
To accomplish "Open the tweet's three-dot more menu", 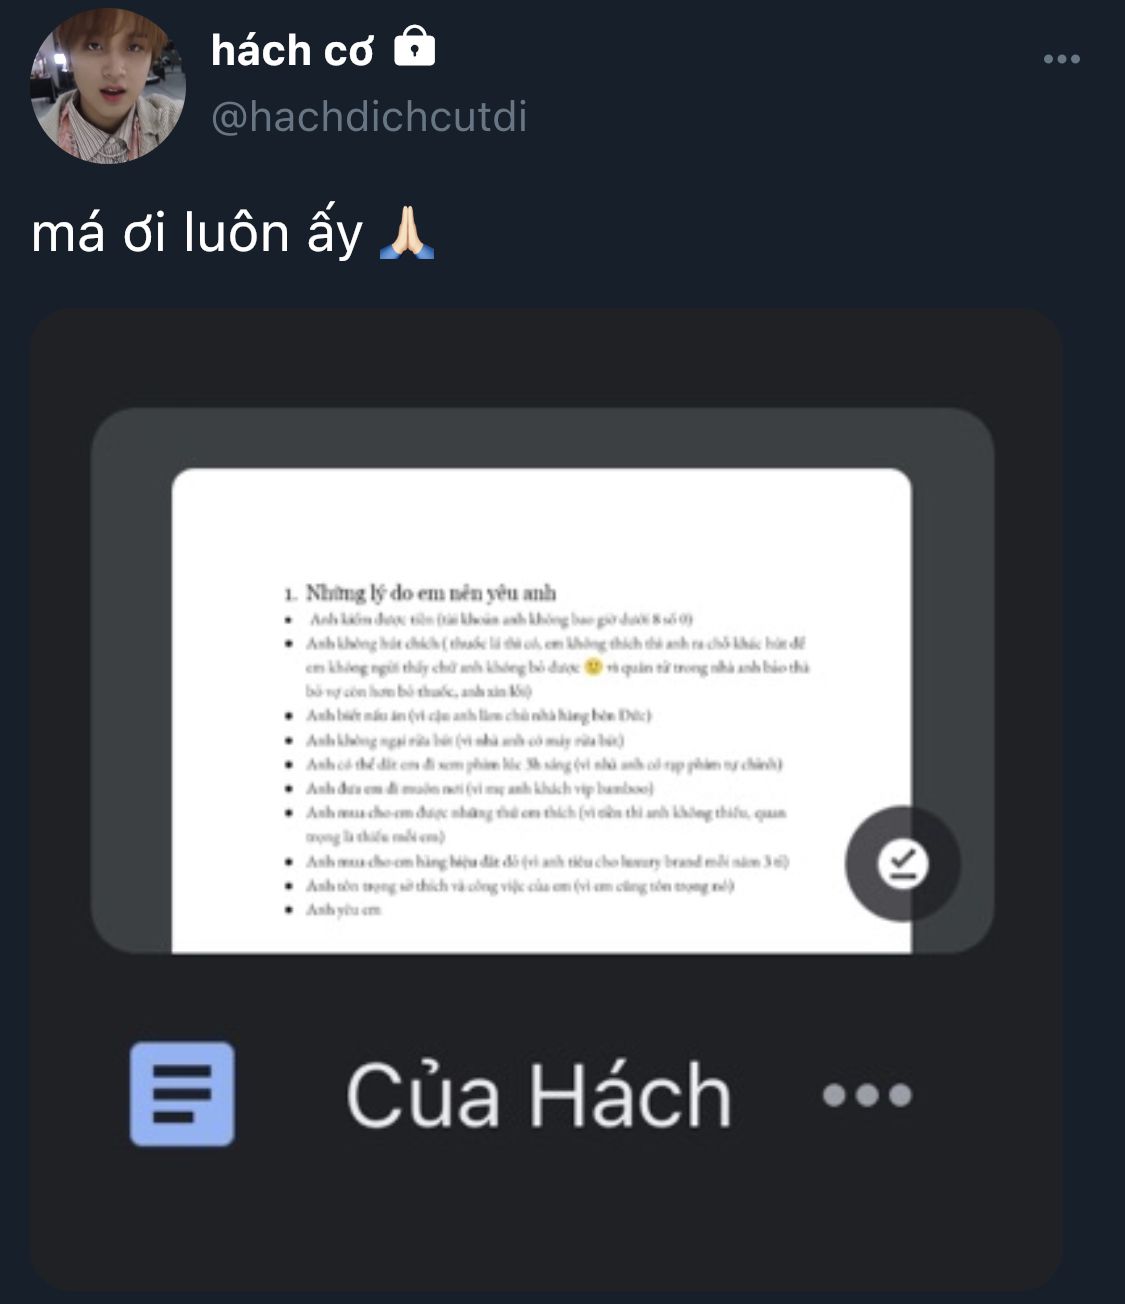I will pyautogui.click(x=1061, y=59).
